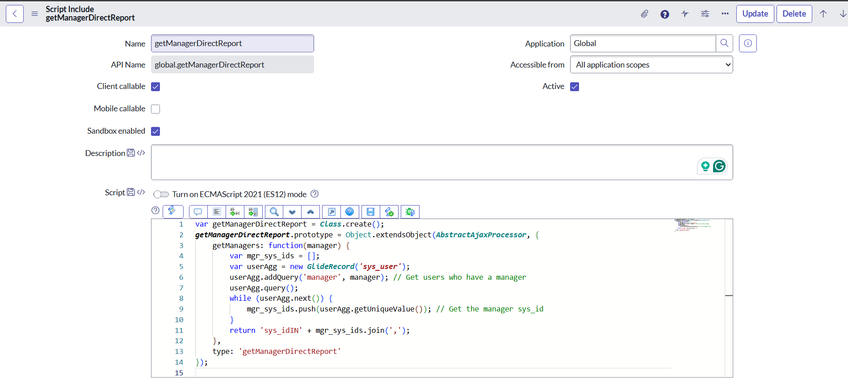Uncheck the Active checkbox
The height and width of the screenshot is (387, 848).
[x=574, y=86]
